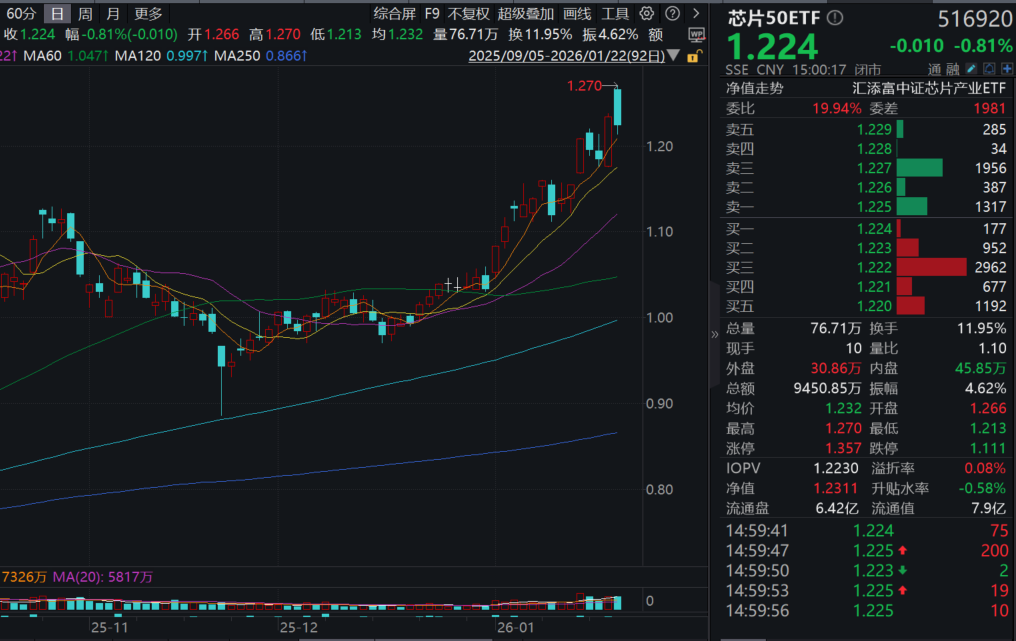Enable 超级叠加 overlay mode
This screenshot has width=1016, height=641.
click(527, 13)
